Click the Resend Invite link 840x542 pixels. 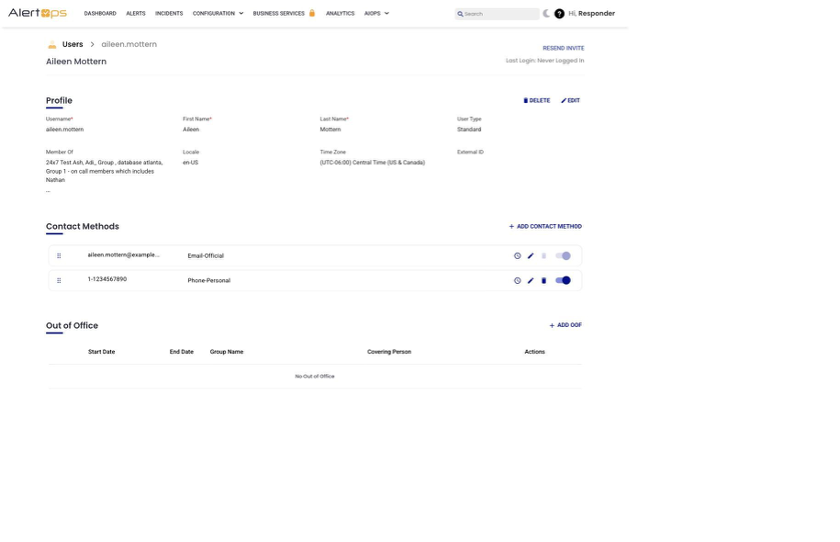pos(563,48)
